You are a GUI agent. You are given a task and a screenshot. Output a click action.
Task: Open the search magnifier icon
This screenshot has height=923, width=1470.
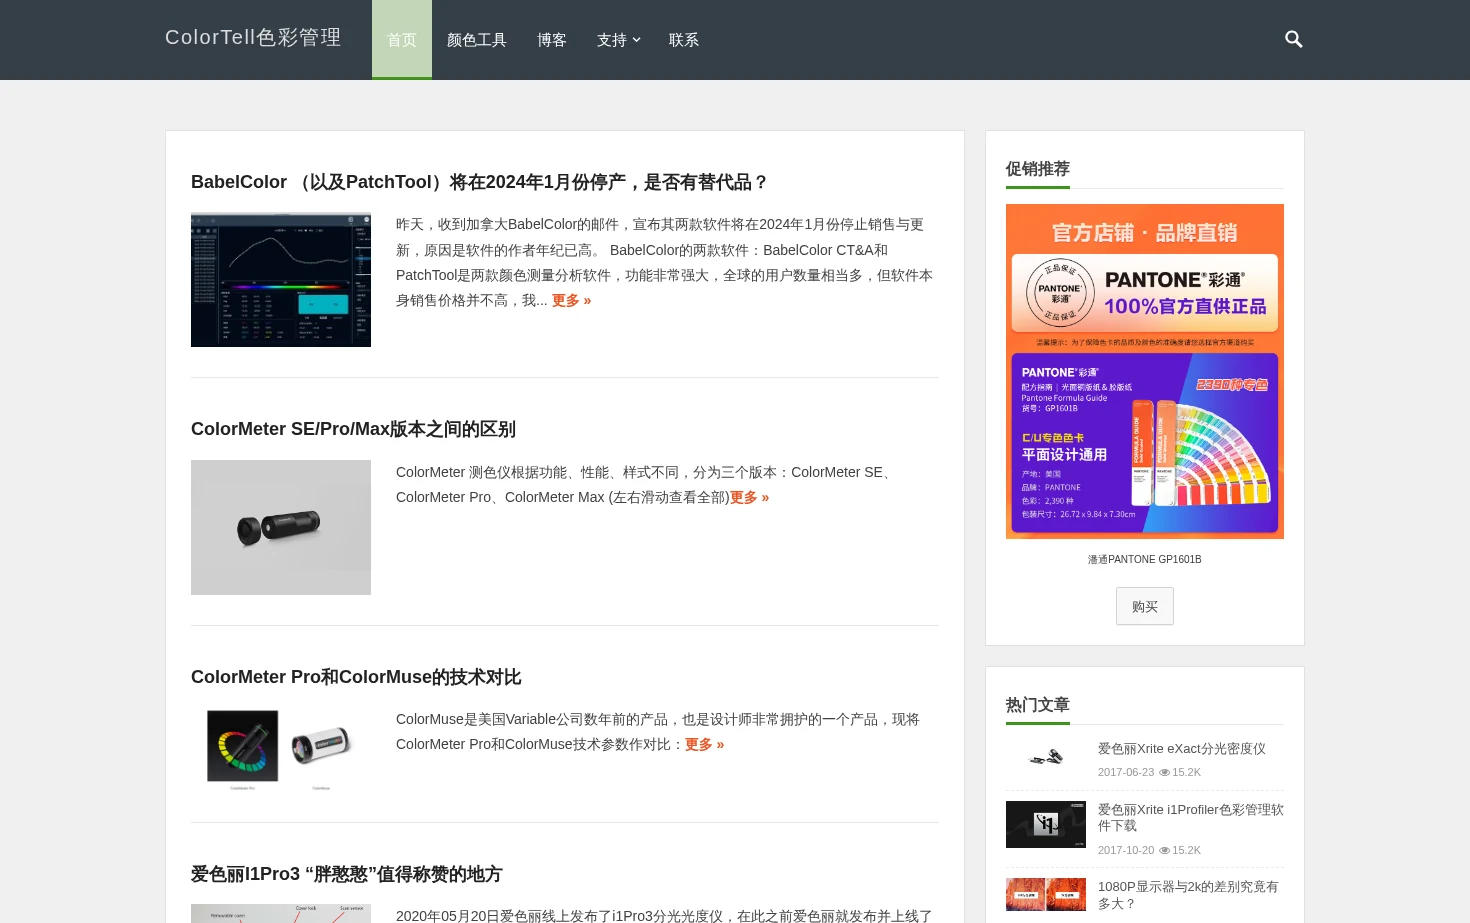[1293, 39]
